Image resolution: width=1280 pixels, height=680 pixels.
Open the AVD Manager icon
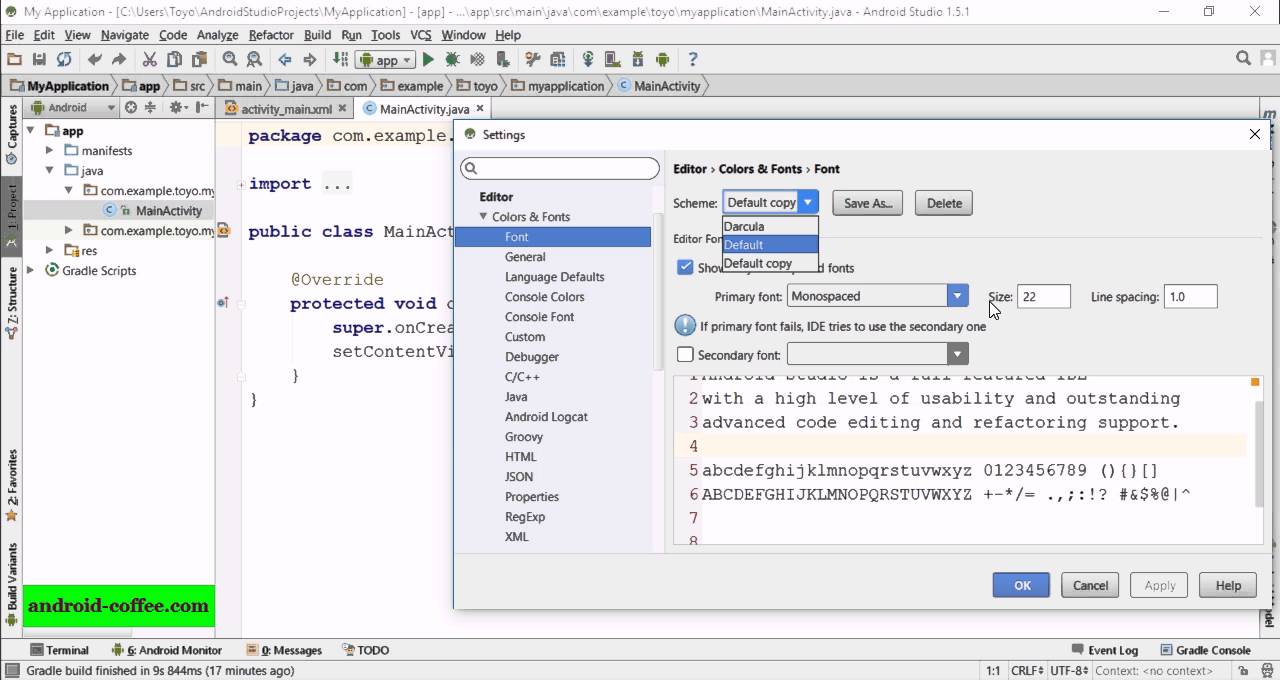612,60
